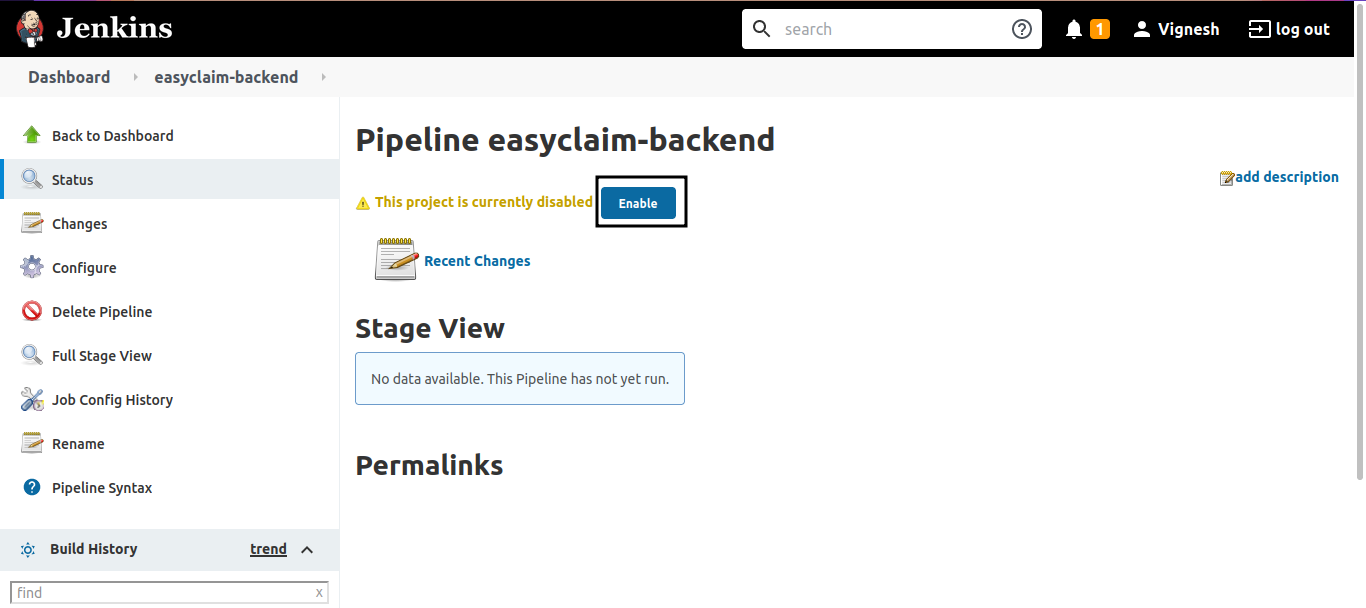Image resolution: width=1366 pixels, height=608 pixels.
Task: Click the log out link text
Action: coord(1303,29)
